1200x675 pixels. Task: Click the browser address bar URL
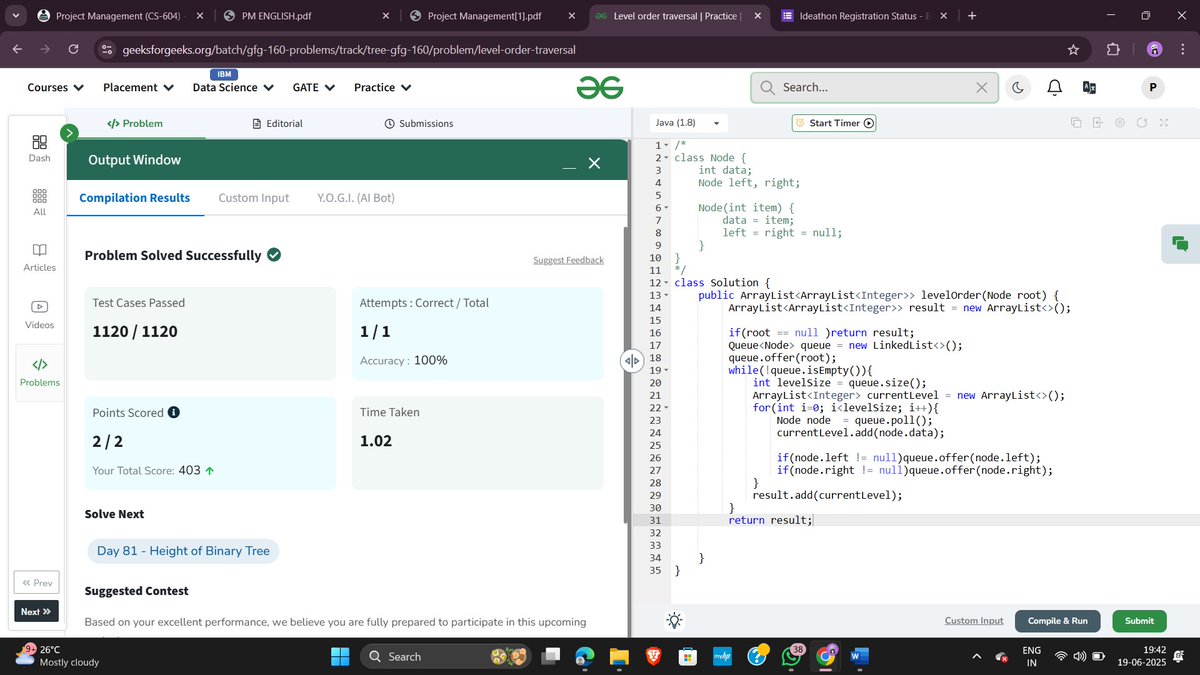348,49
